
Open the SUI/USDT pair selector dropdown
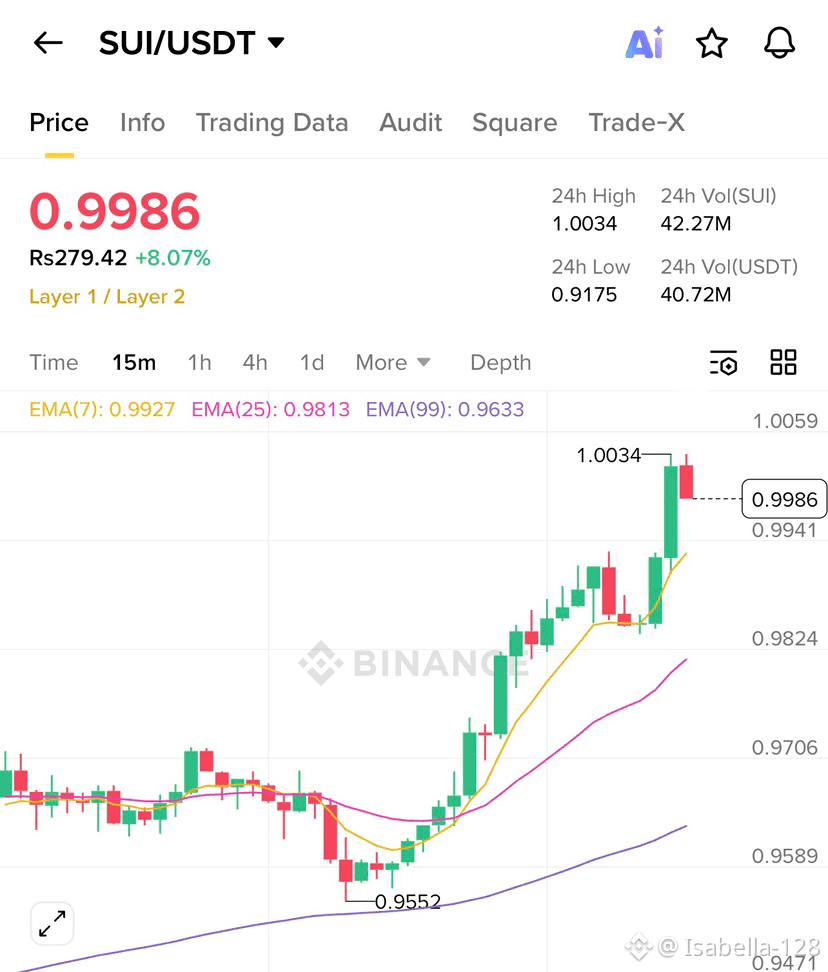(x=192, y=43)
